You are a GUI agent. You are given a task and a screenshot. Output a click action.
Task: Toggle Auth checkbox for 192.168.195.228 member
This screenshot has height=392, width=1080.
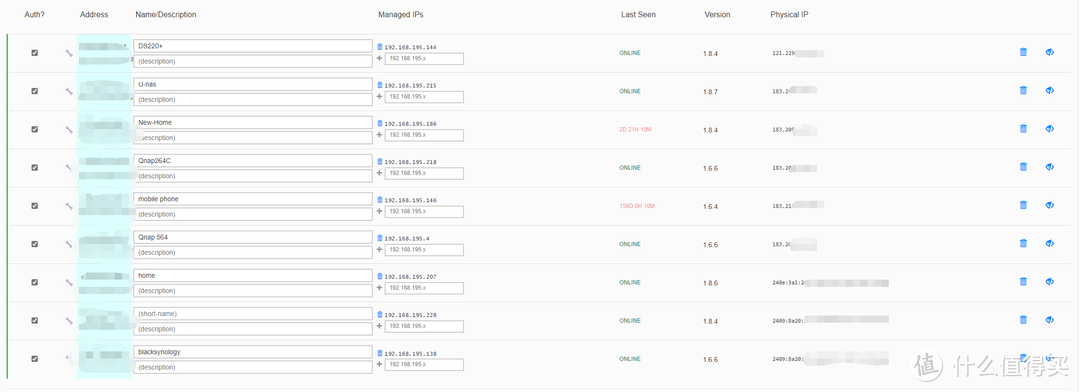pyautogui.click(x=34, y=320)
